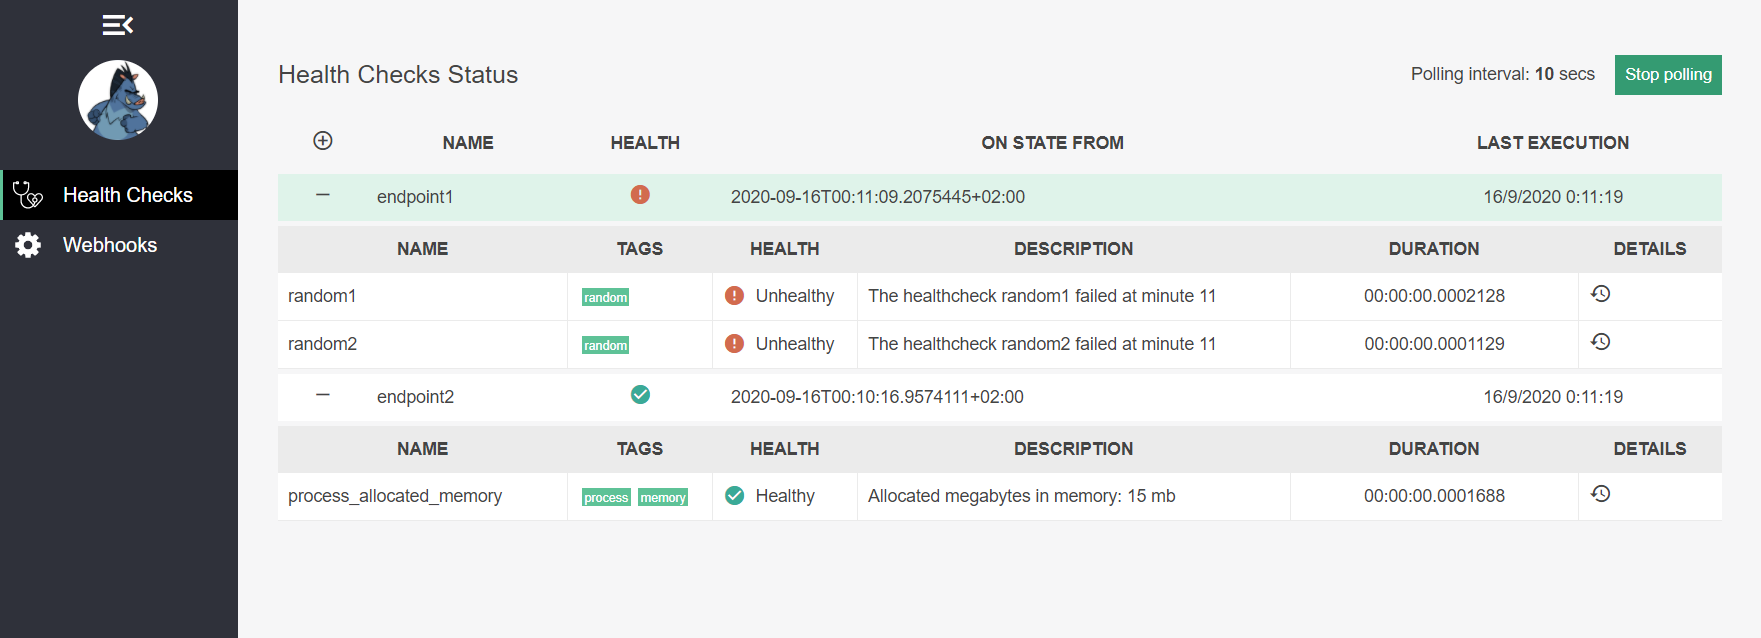Click endpoint2's green healthy check icon
Image resolution: width=1761 pixels, height=638 pixels.
point(640,395)
